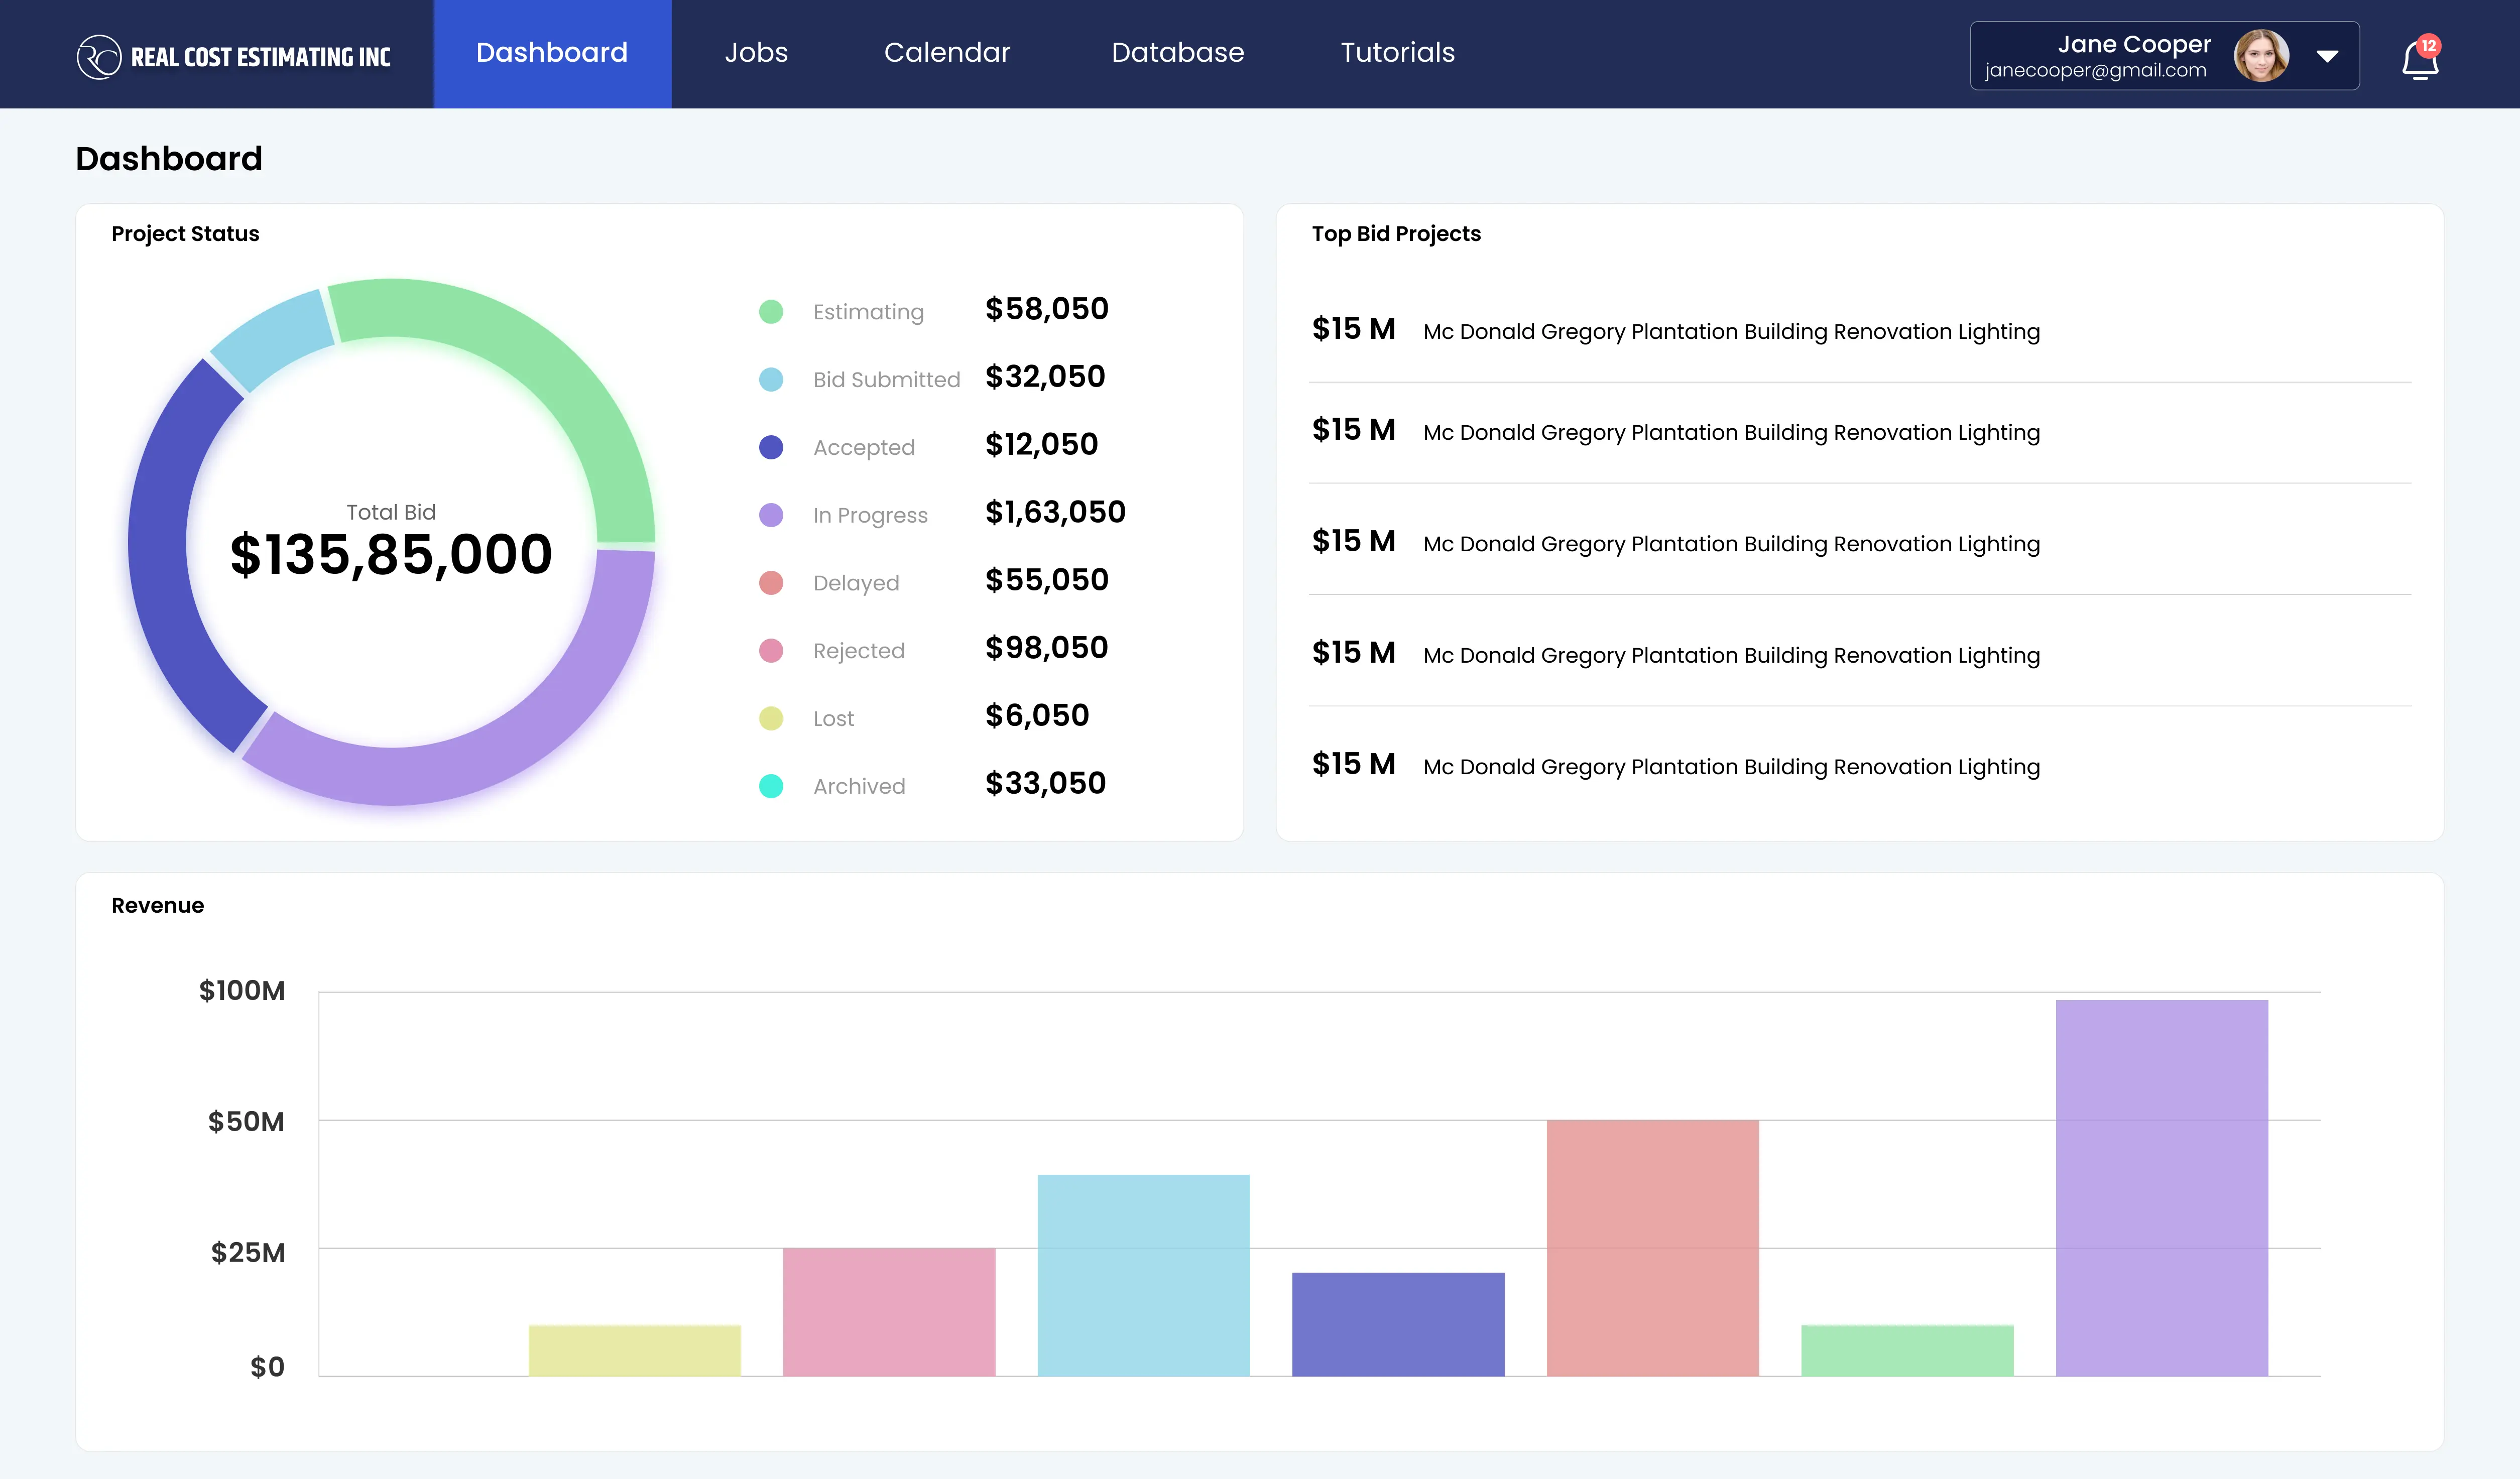The height and width of the screenshot is (1479, 2520).
Task: Click the In Progress legend dot
Action: click(x=770, y=515)
